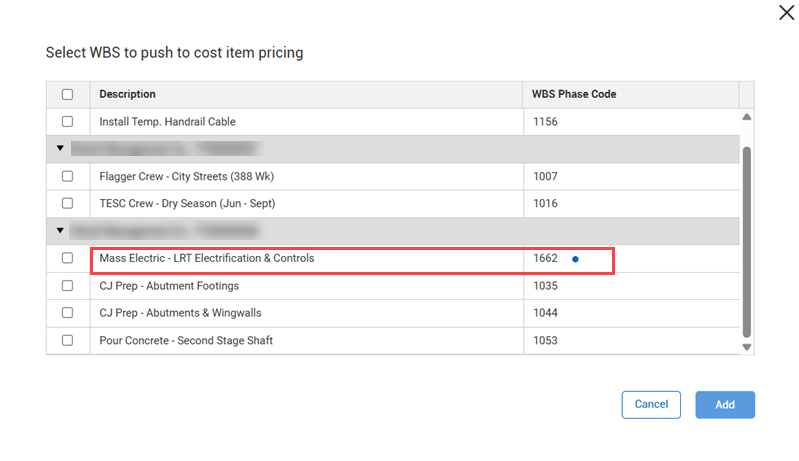Check the TESC Crew - Dry Season box
The image size is (799, 461).
(68, 204)
